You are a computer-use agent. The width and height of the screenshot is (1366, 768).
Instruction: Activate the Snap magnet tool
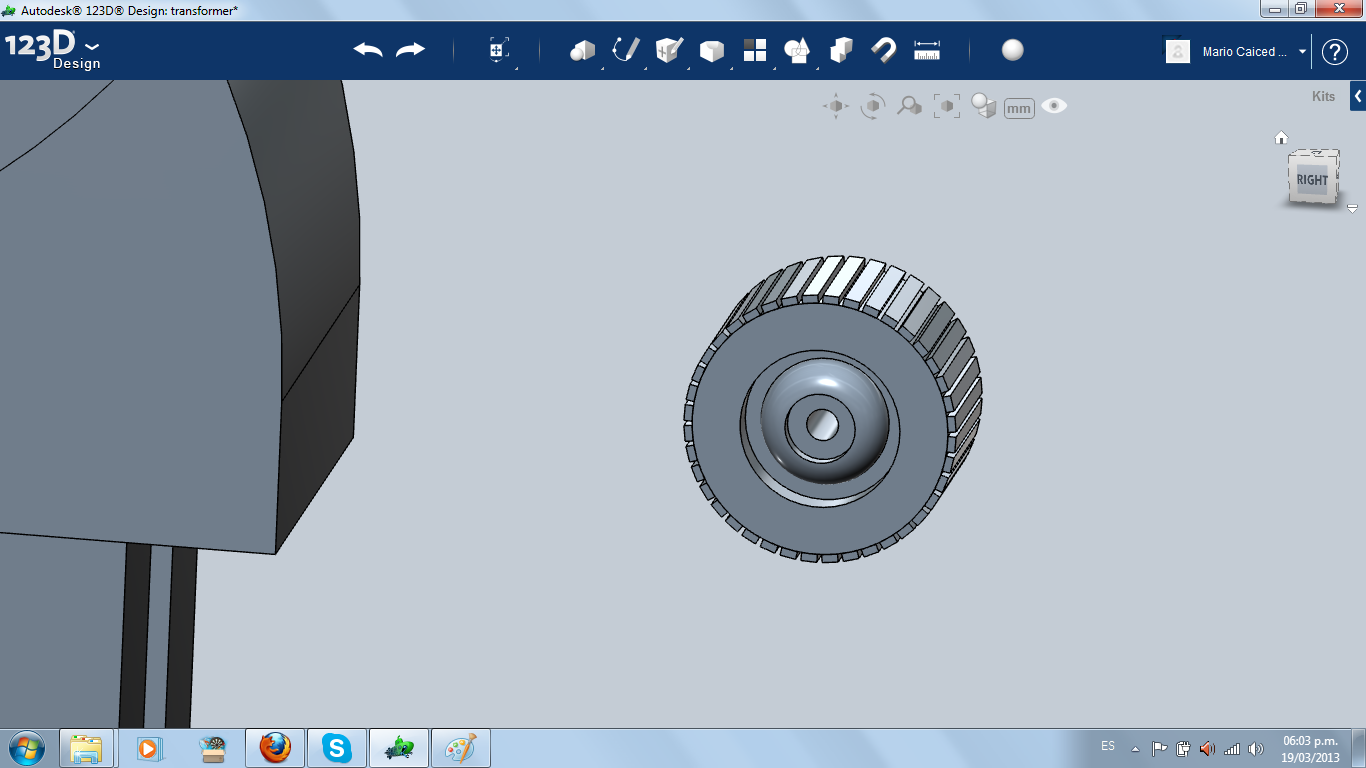click(x=884, y=50)
